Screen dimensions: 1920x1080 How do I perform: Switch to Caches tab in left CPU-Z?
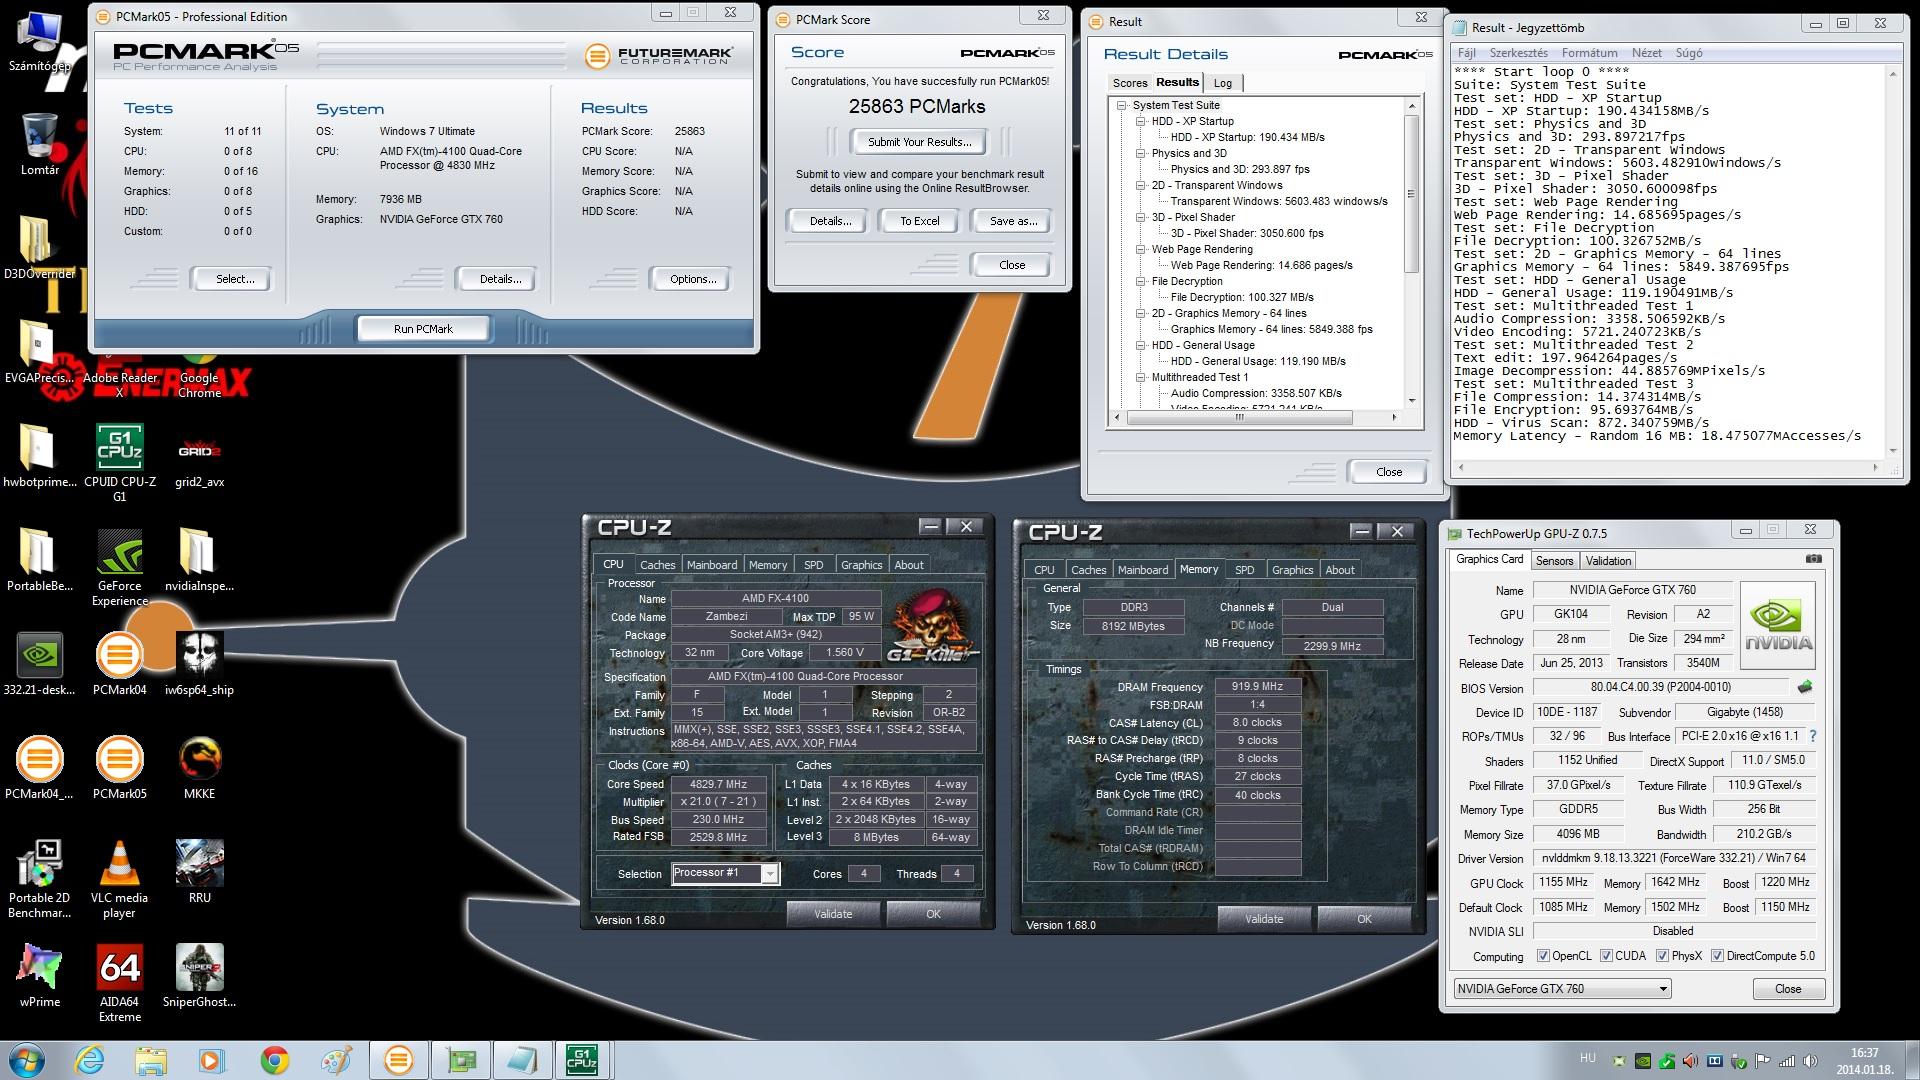[x=657, y=565]
